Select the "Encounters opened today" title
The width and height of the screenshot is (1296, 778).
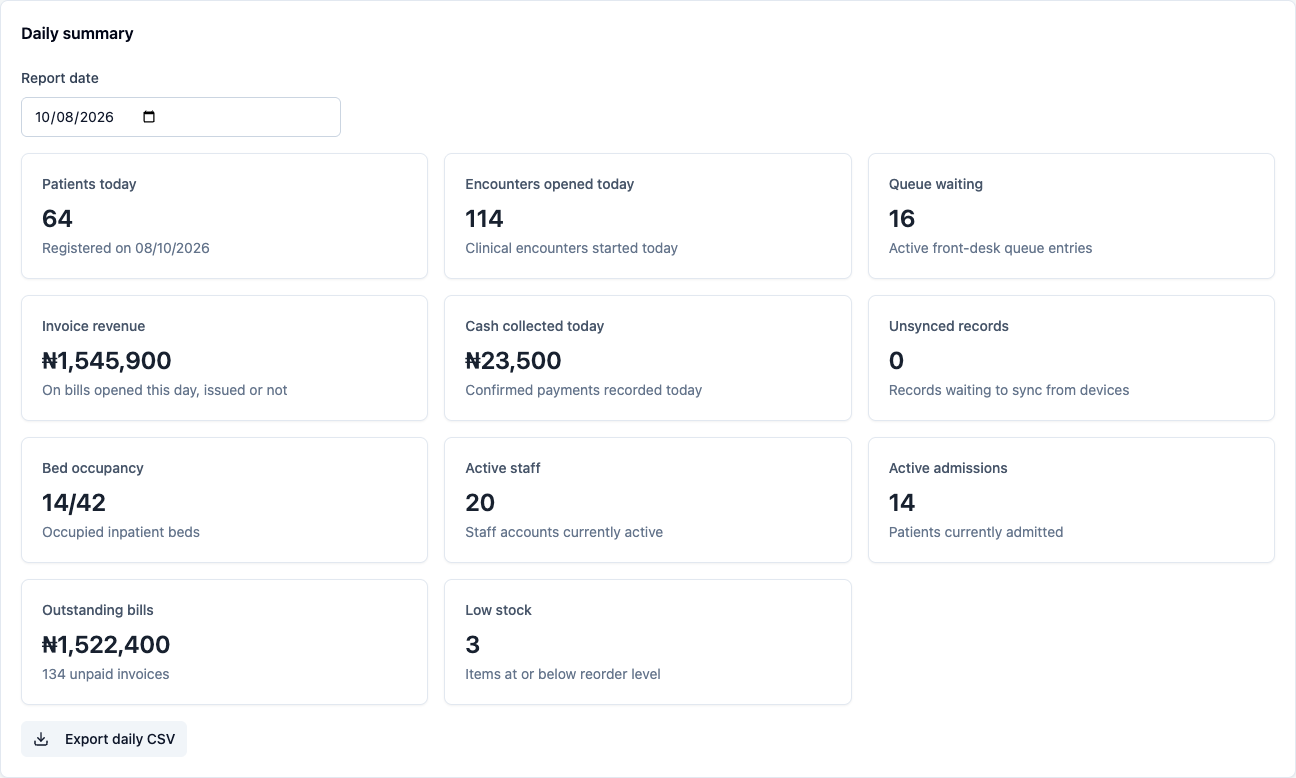(x=550, y=184)
